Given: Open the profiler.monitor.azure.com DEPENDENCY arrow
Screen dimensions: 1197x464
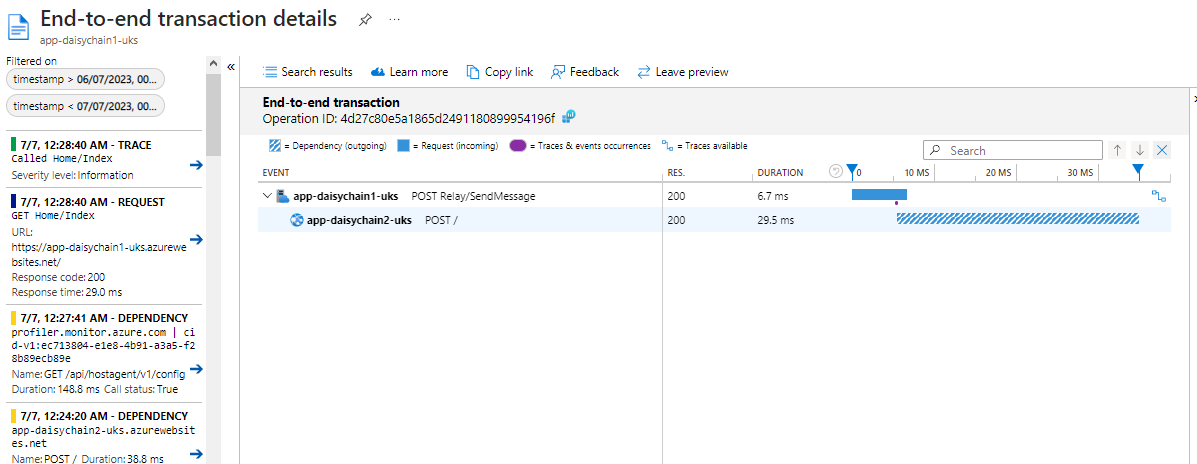Looking at the screenshot, I should click(x=195, y=369).
